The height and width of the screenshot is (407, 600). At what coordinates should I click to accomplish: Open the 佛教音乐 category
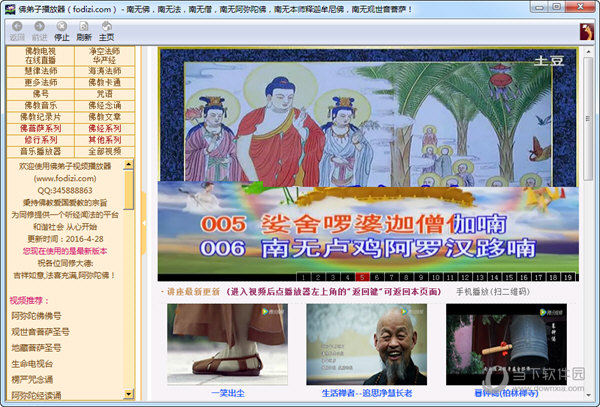click(41, 106)
